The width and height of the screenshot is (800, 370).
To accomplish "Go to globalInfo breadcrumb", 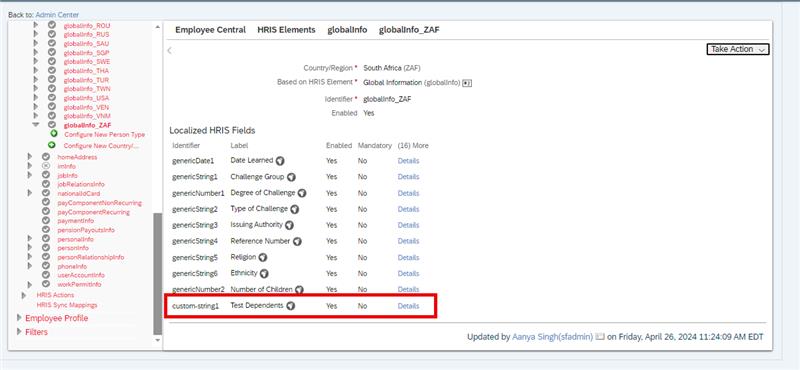I will (347, 30).
